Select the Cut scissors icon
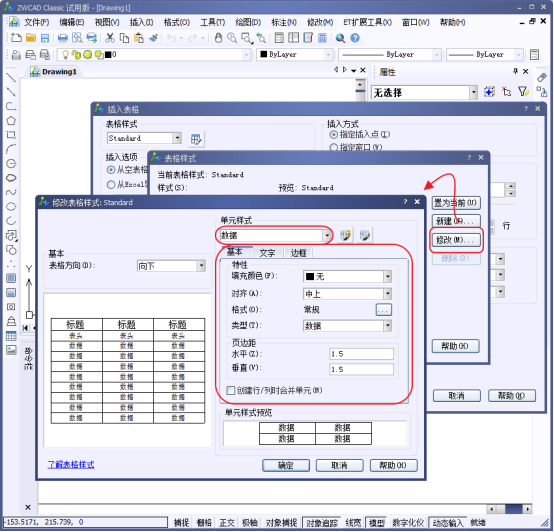This screenshot has height=532, width=554. click(x=110, y=38)
